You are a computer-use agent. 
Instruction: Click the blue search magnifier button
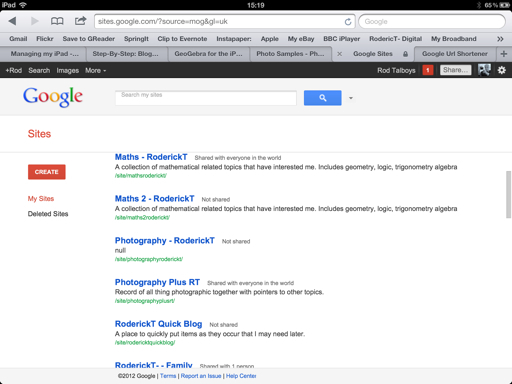(x=322, y=98)
